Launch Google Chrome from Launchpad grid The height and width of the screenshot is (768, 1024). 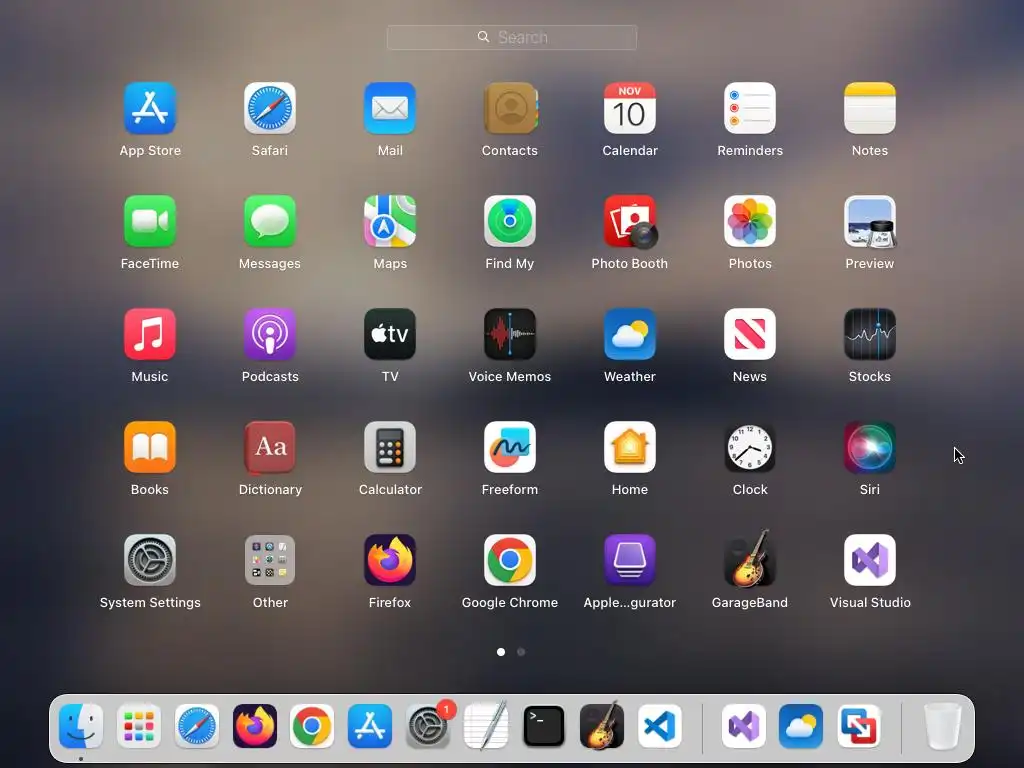coord(510,560)
